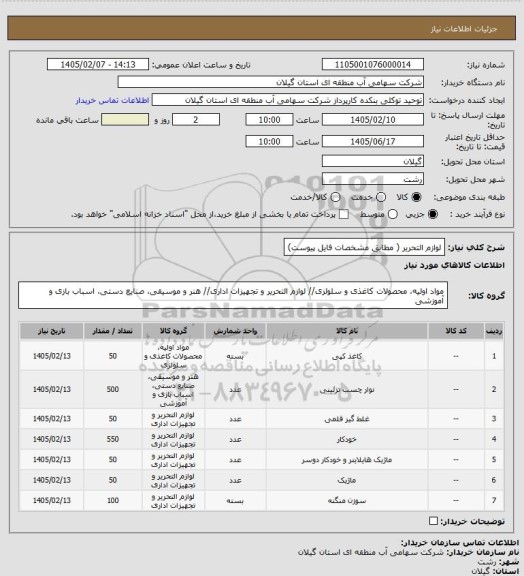Screen dimensions: 524x576
Task: Click the تاریخ نیاز column header
Action: pyautogui.click(x=51, y=331)
